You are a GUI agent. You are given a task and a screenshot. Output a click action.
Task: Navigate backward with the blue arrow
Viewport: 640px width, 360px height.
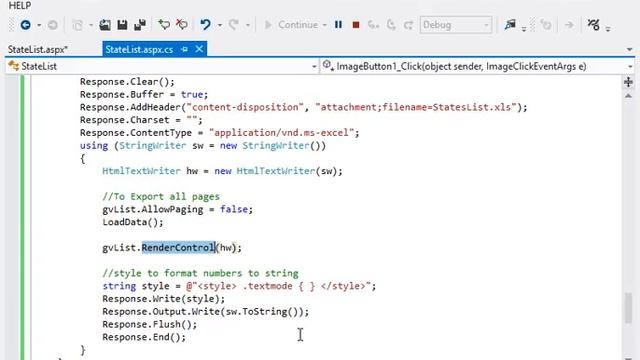tap(25, 25)
